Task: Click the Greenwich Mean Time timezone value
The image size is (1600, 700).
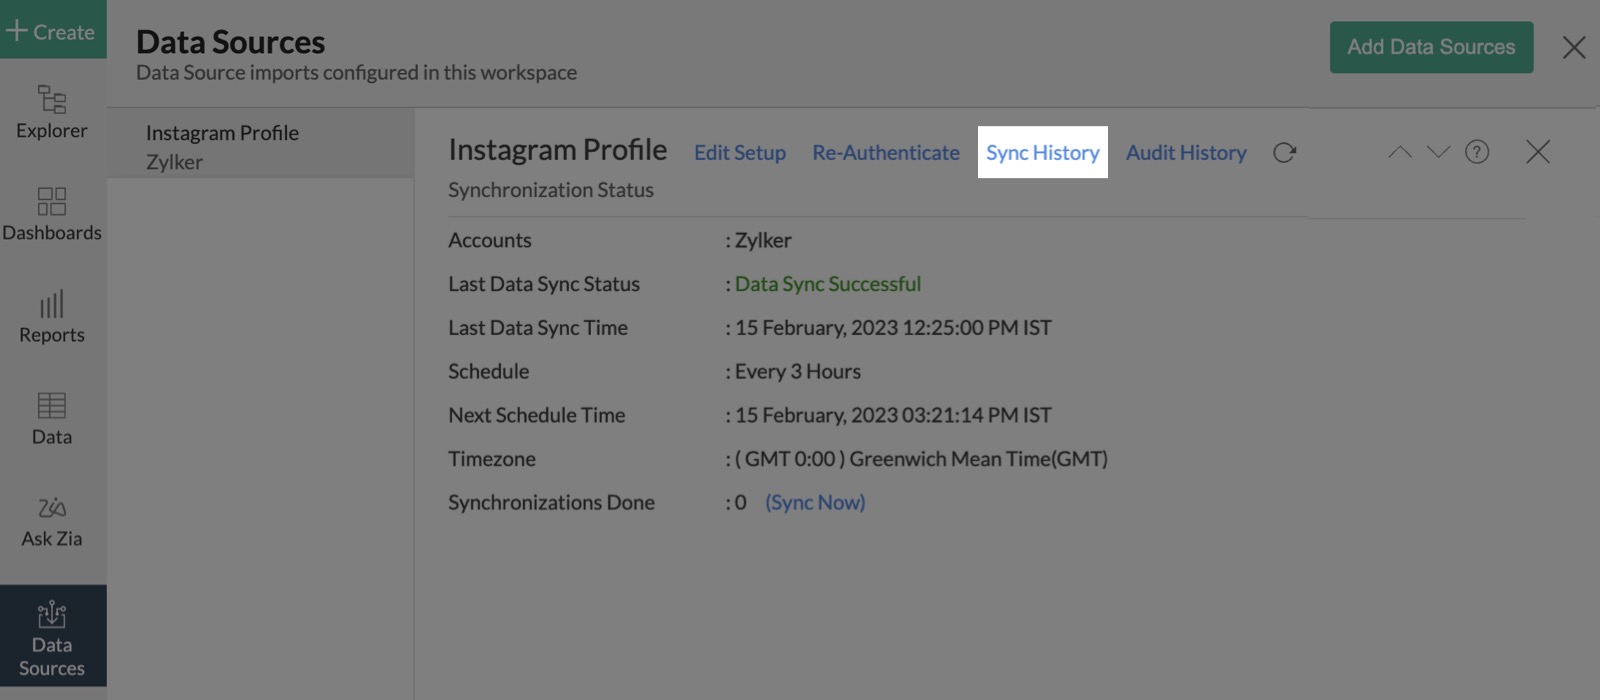Action: tap(921, 459)
